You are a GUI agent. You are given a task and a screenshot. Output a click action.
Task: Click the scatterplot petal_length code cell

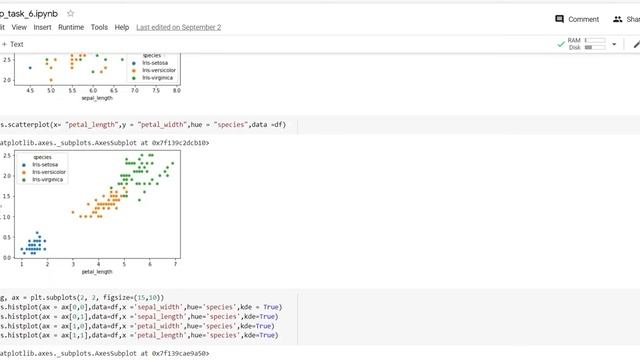(149, 125)
